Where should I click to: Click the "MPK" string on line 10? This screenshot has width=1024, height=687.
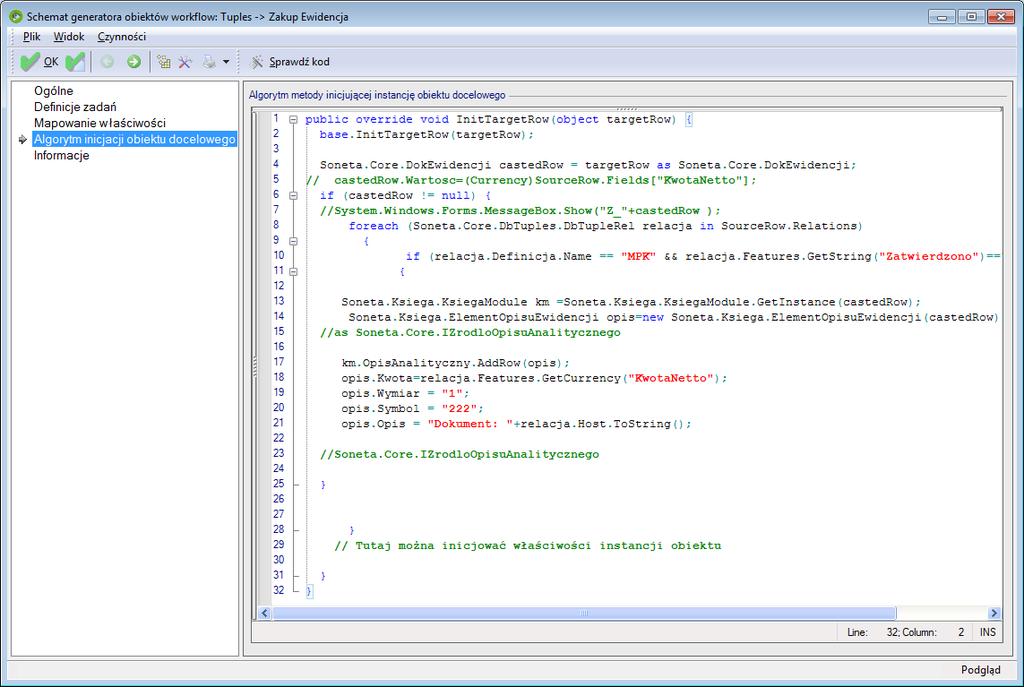coord(638,256)
